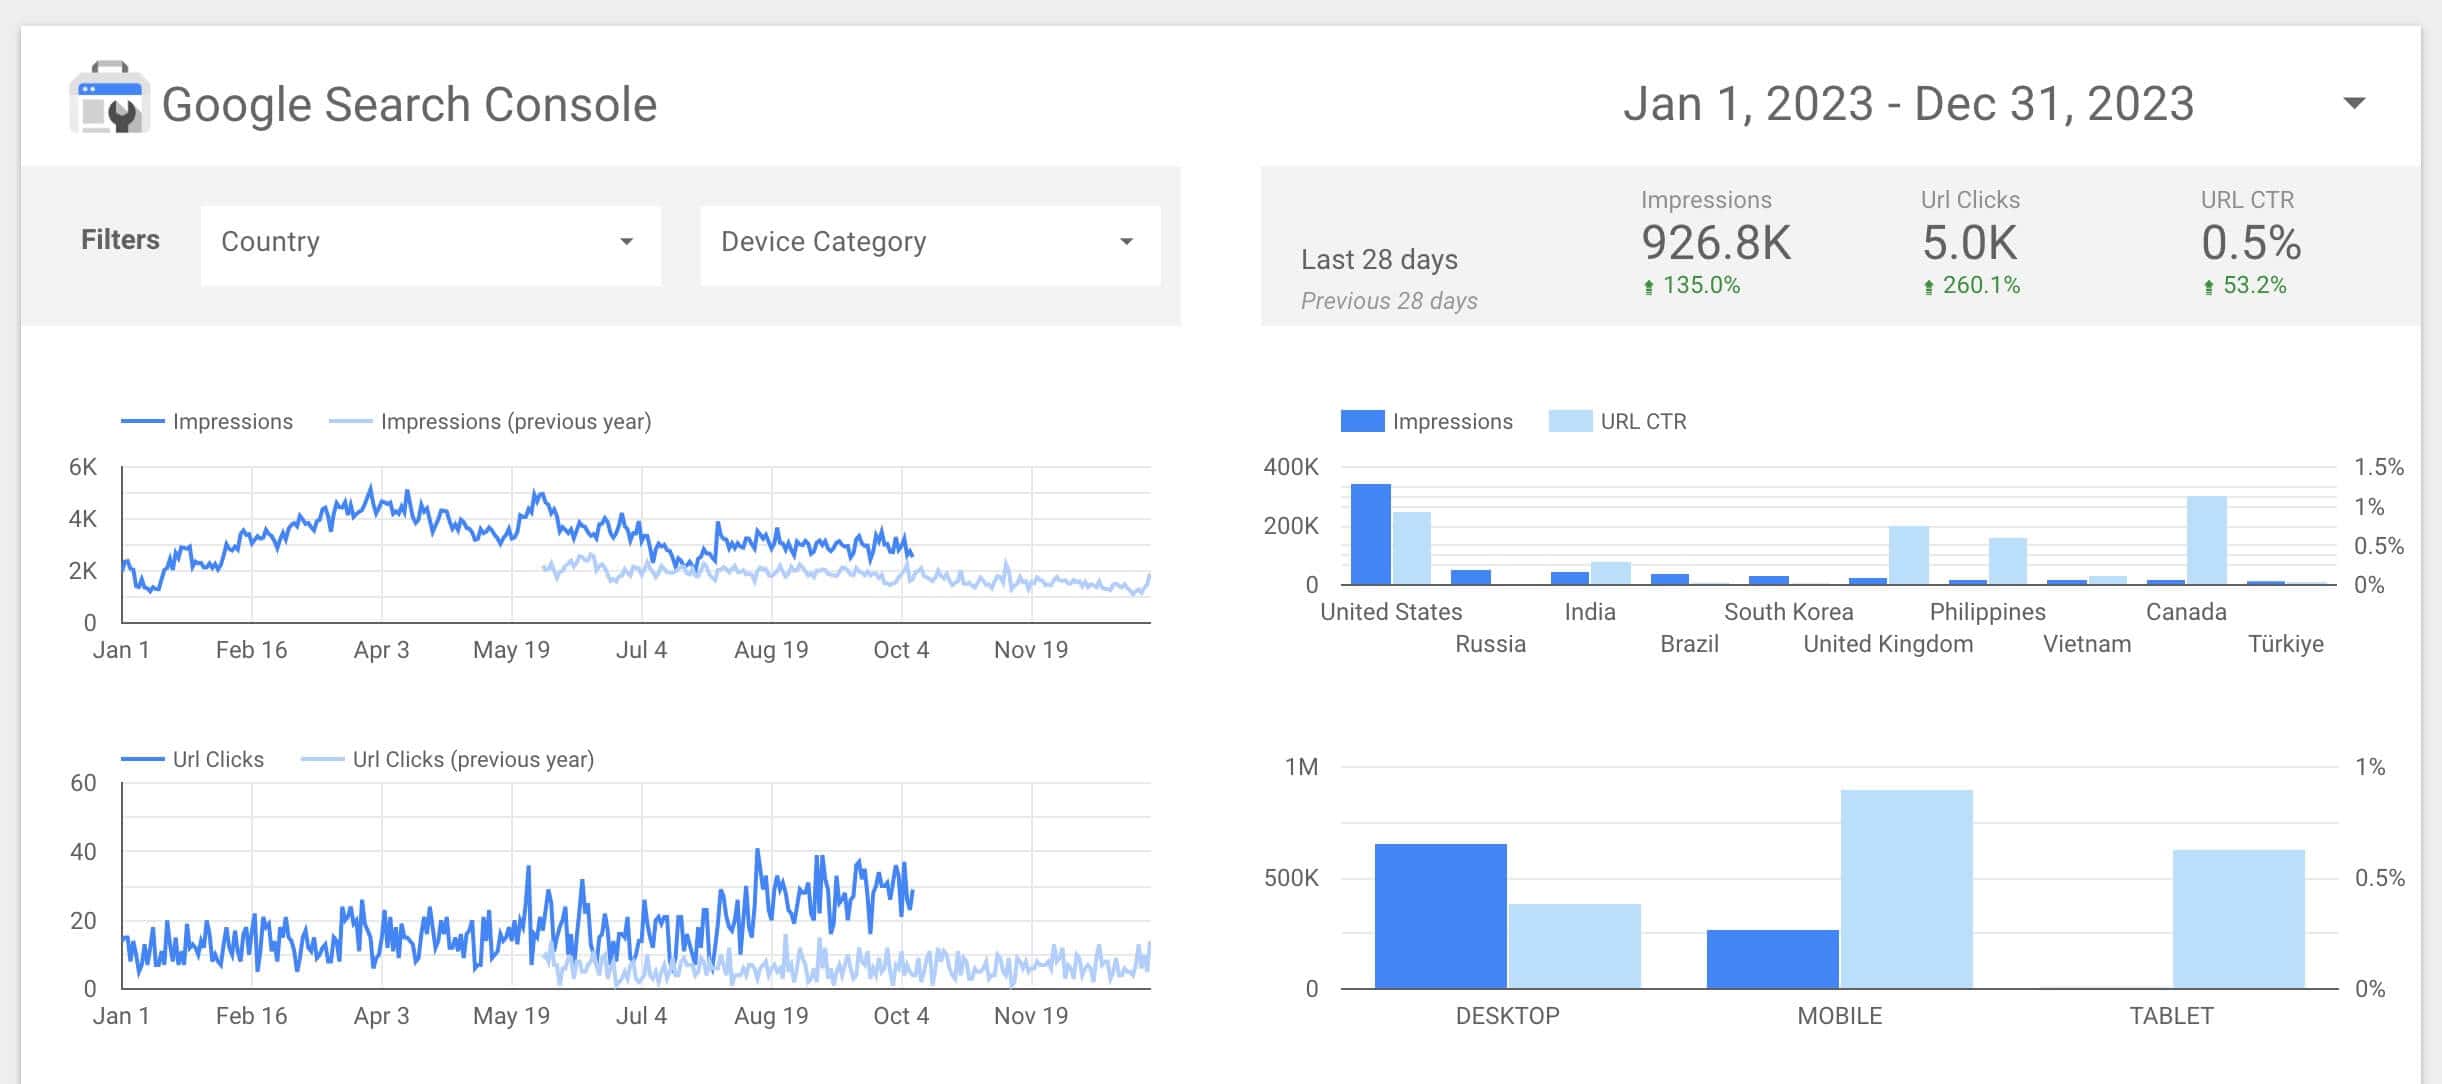Click the Philippines axis label
Screen dimensions: 2442x1084
pyautogui.click(x=1988, y=612)
